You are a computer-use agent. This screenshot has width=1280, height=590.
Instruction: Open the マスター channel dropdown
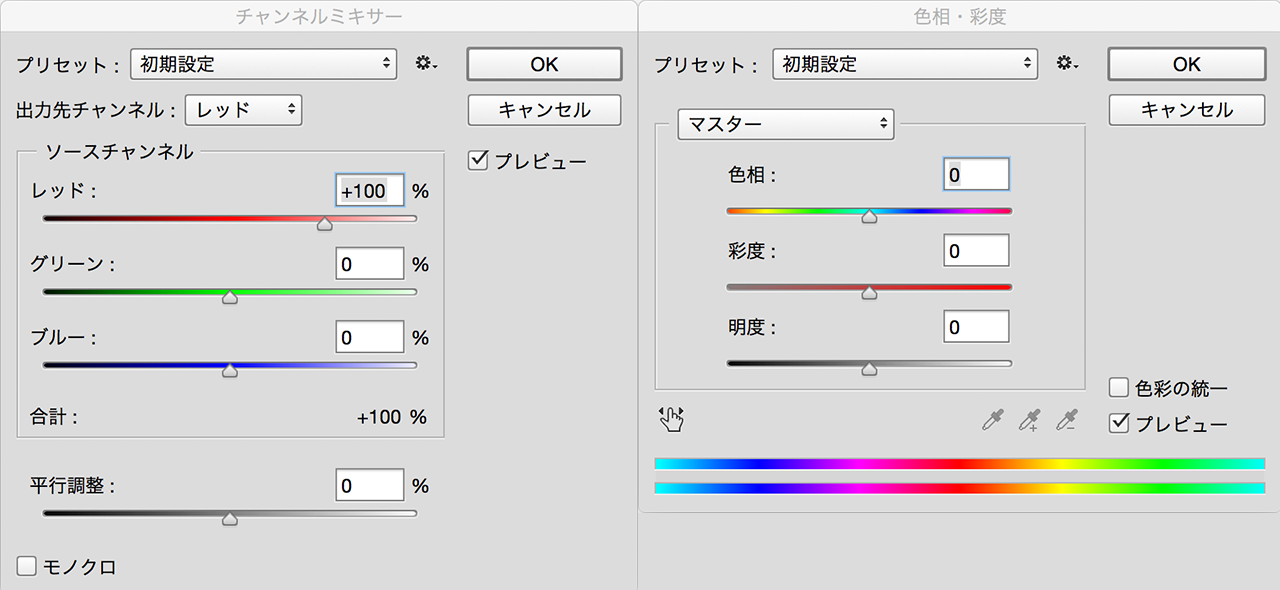point(785,125)
